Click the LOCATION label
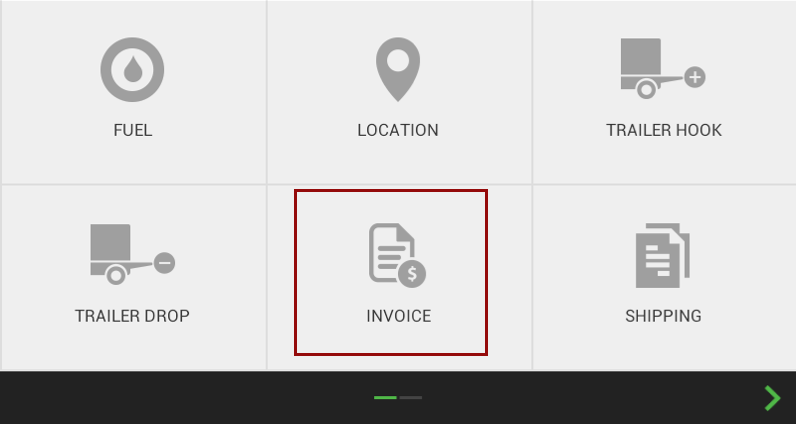The width and height of the screenshot is (796, 424). coord(398,131)
